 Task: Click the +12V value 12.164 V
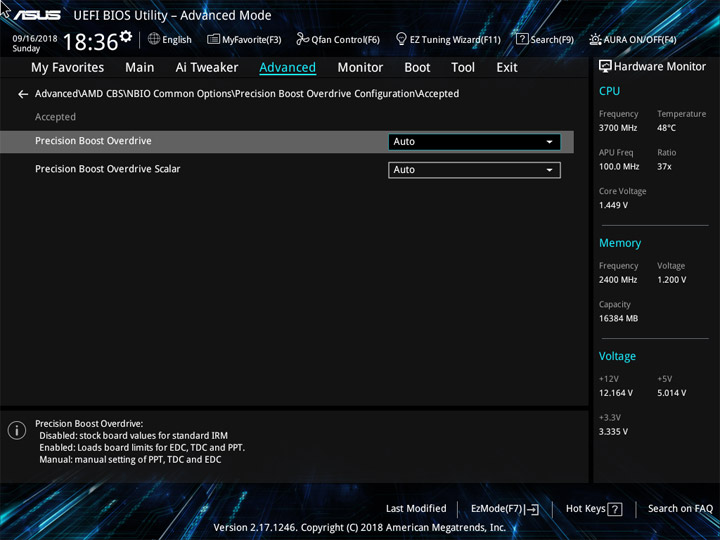615,393
